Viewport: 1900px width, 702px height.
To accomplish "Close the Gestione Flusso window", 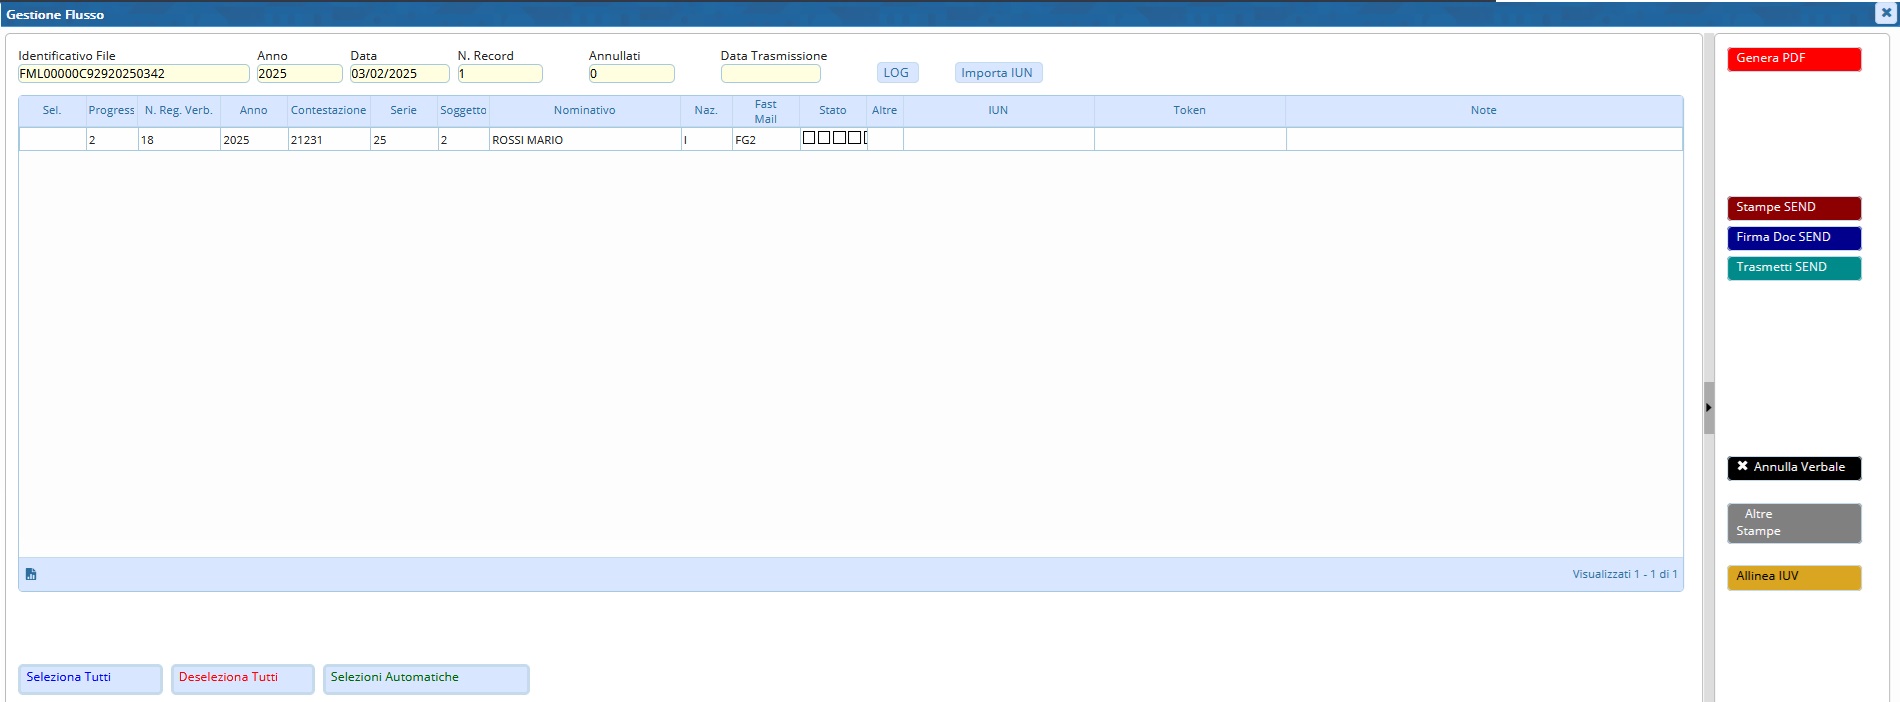I will [x=1886, y=13].
